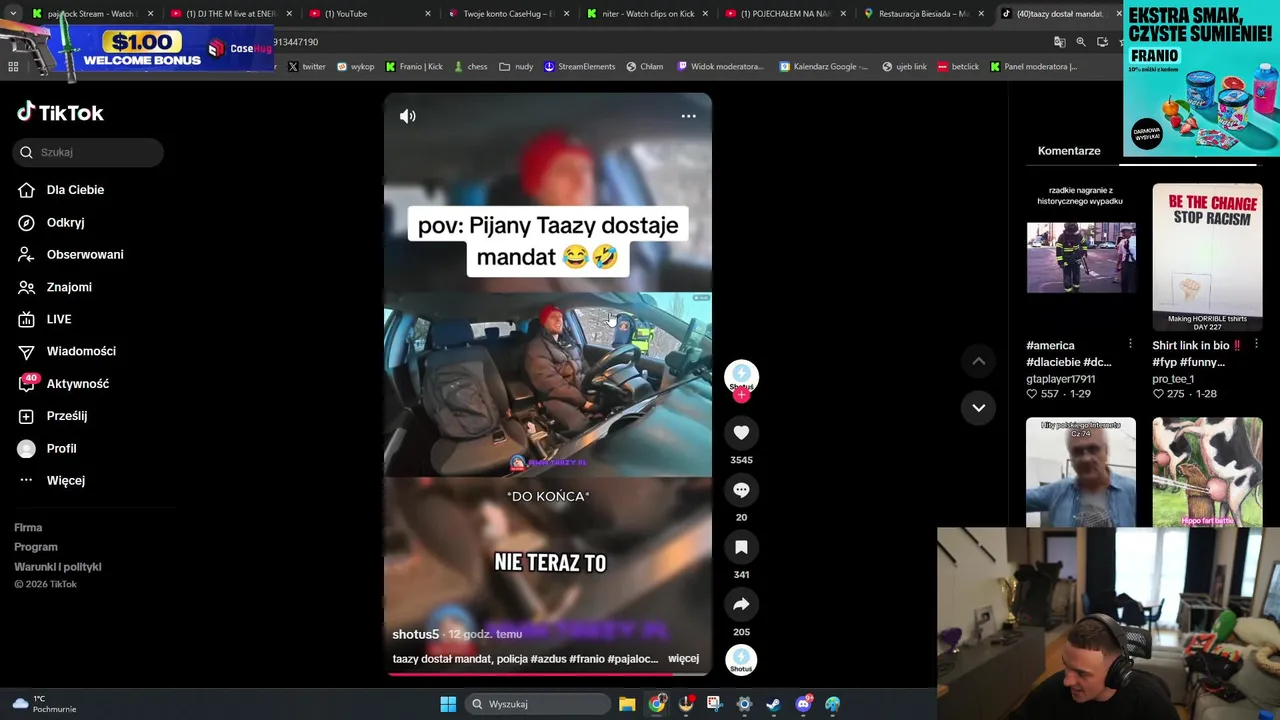Open the Odkryj page

tap(65, 222)
